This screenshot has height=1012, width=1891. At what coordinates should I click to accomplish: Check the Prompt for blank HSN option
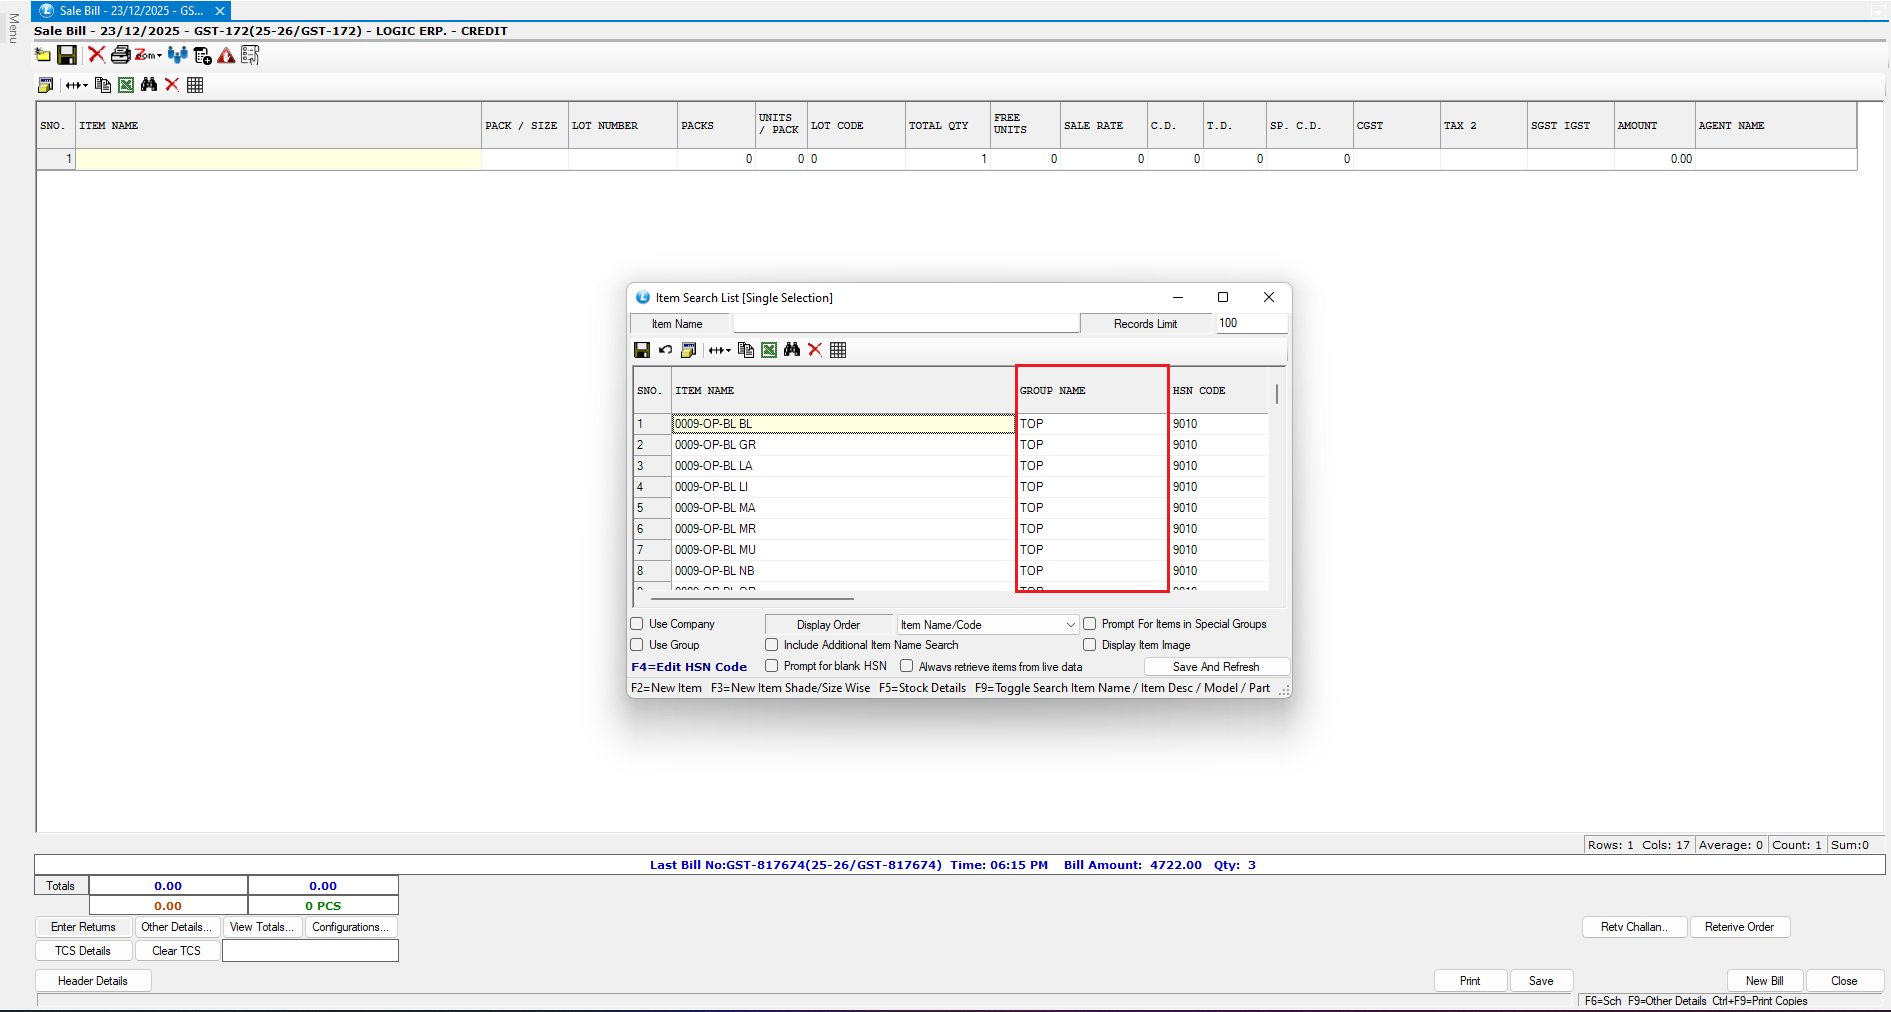[x=772, y=666]
